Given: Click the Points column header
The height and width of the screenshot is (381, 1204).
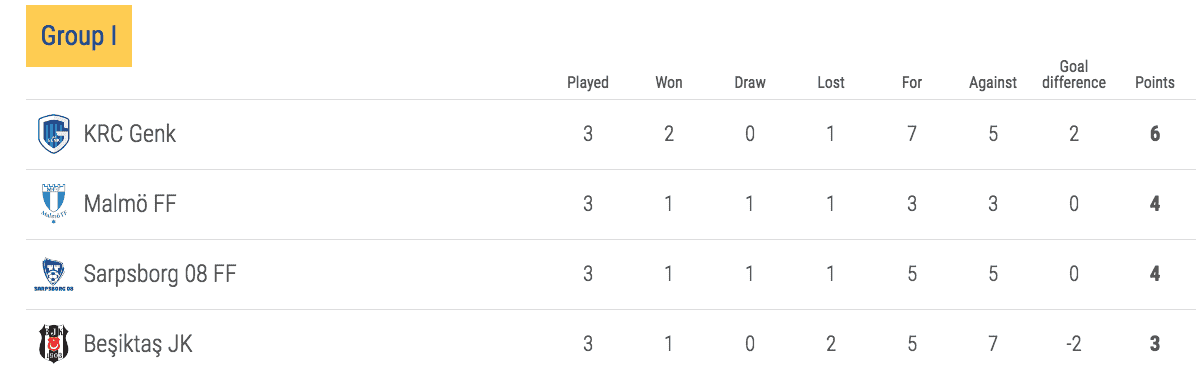Looking at the screenshot, I should pos(1155,83).
